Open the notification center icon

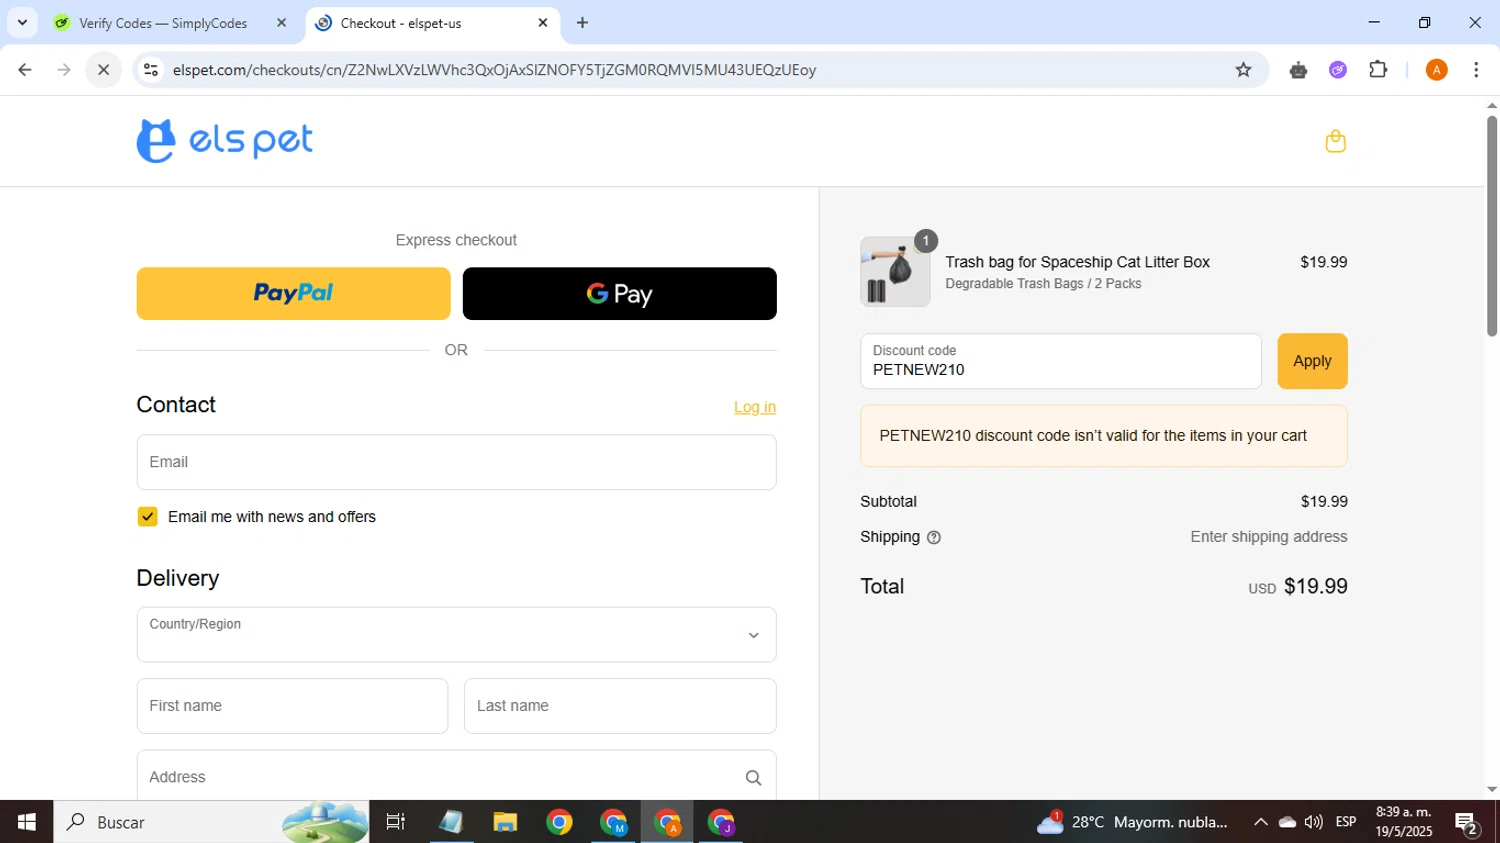coord(1467,823)
